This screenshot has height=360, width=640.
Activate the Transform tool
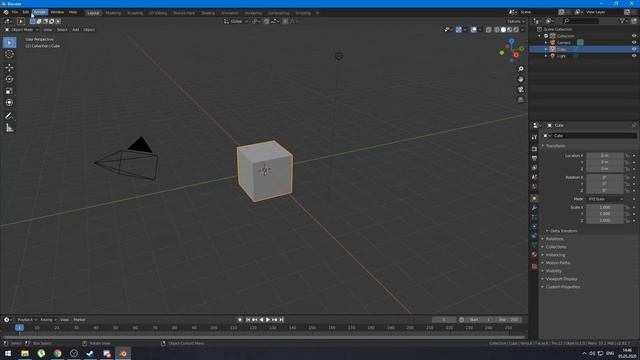pos(9,102)
